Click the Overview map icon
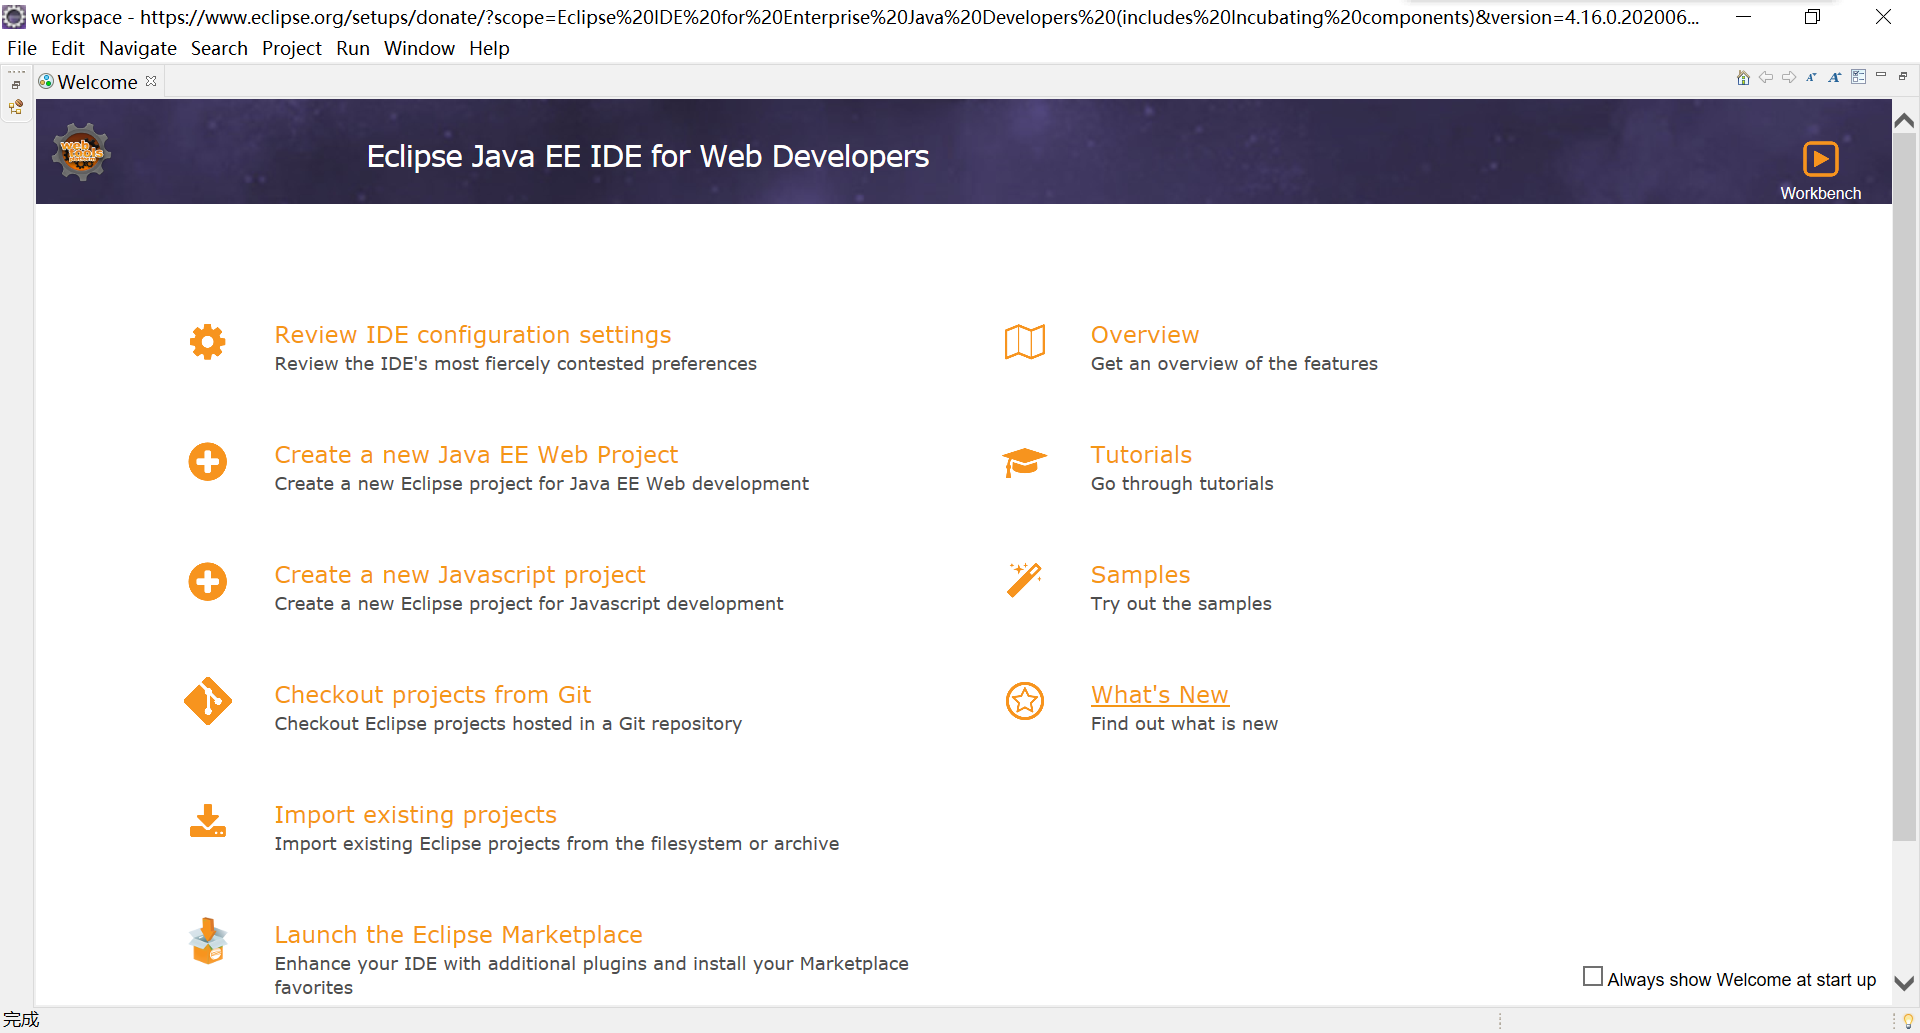 pos(1025,342)
